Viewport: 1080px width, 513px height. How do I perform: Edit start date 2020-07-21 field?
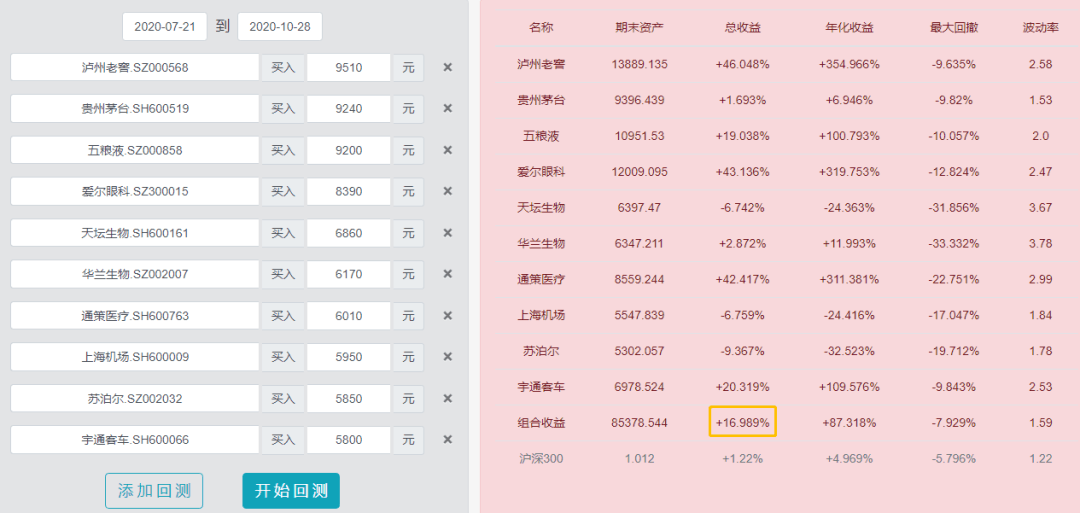pyautogui.click(x=165, y=27)
